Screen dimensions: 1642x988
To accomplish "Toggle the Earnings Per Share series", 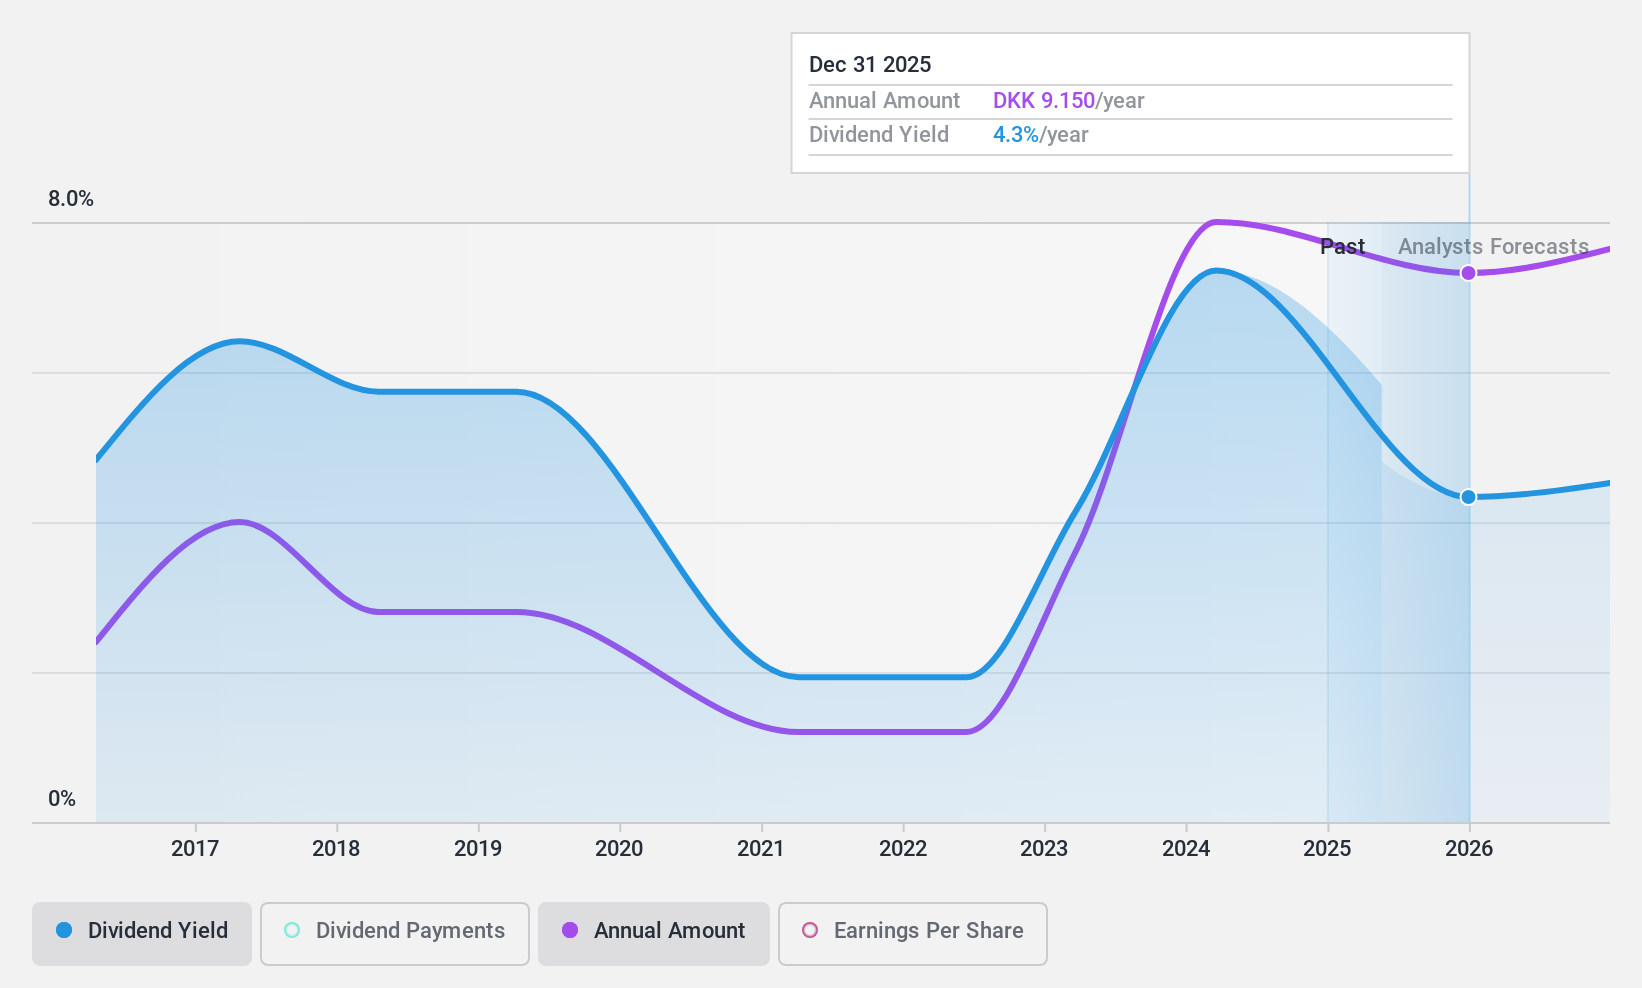I will 913,934.
